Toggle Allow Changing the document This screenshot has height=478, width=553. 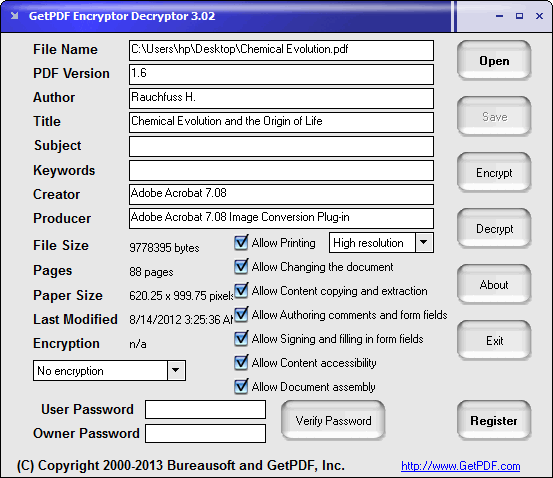241,267
